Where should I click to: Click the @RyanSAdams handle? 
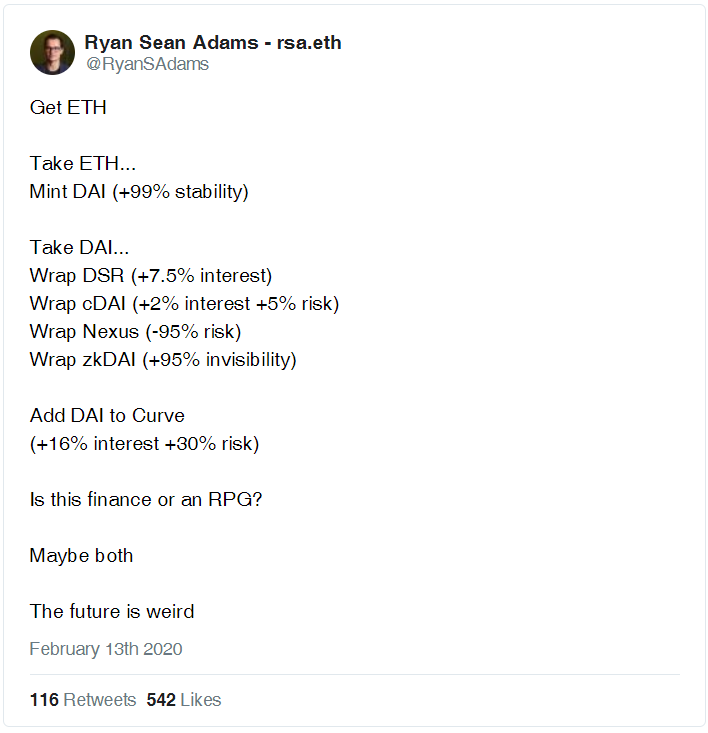coord(147,64)
